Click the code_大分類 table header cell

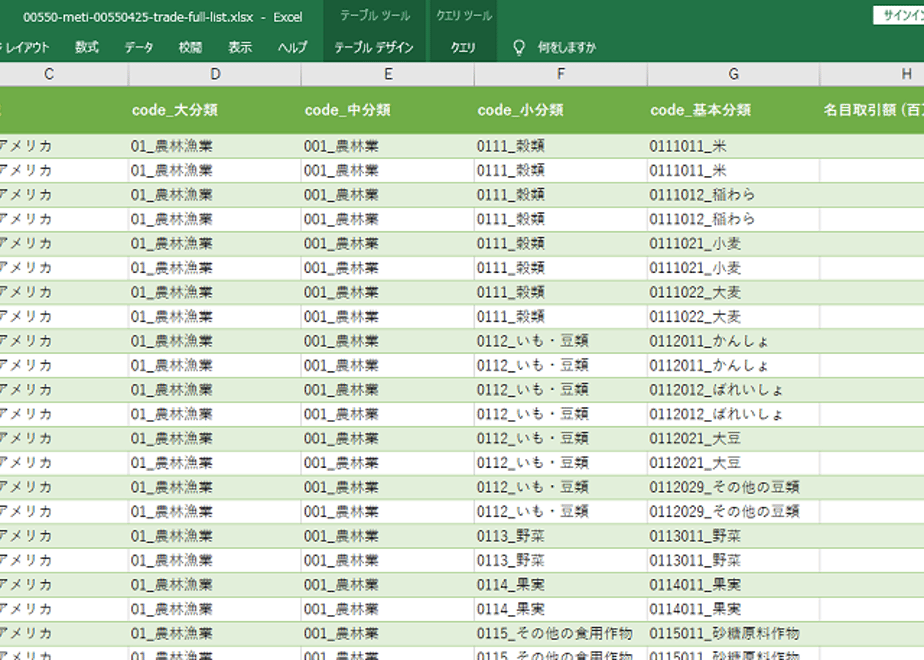215,110
